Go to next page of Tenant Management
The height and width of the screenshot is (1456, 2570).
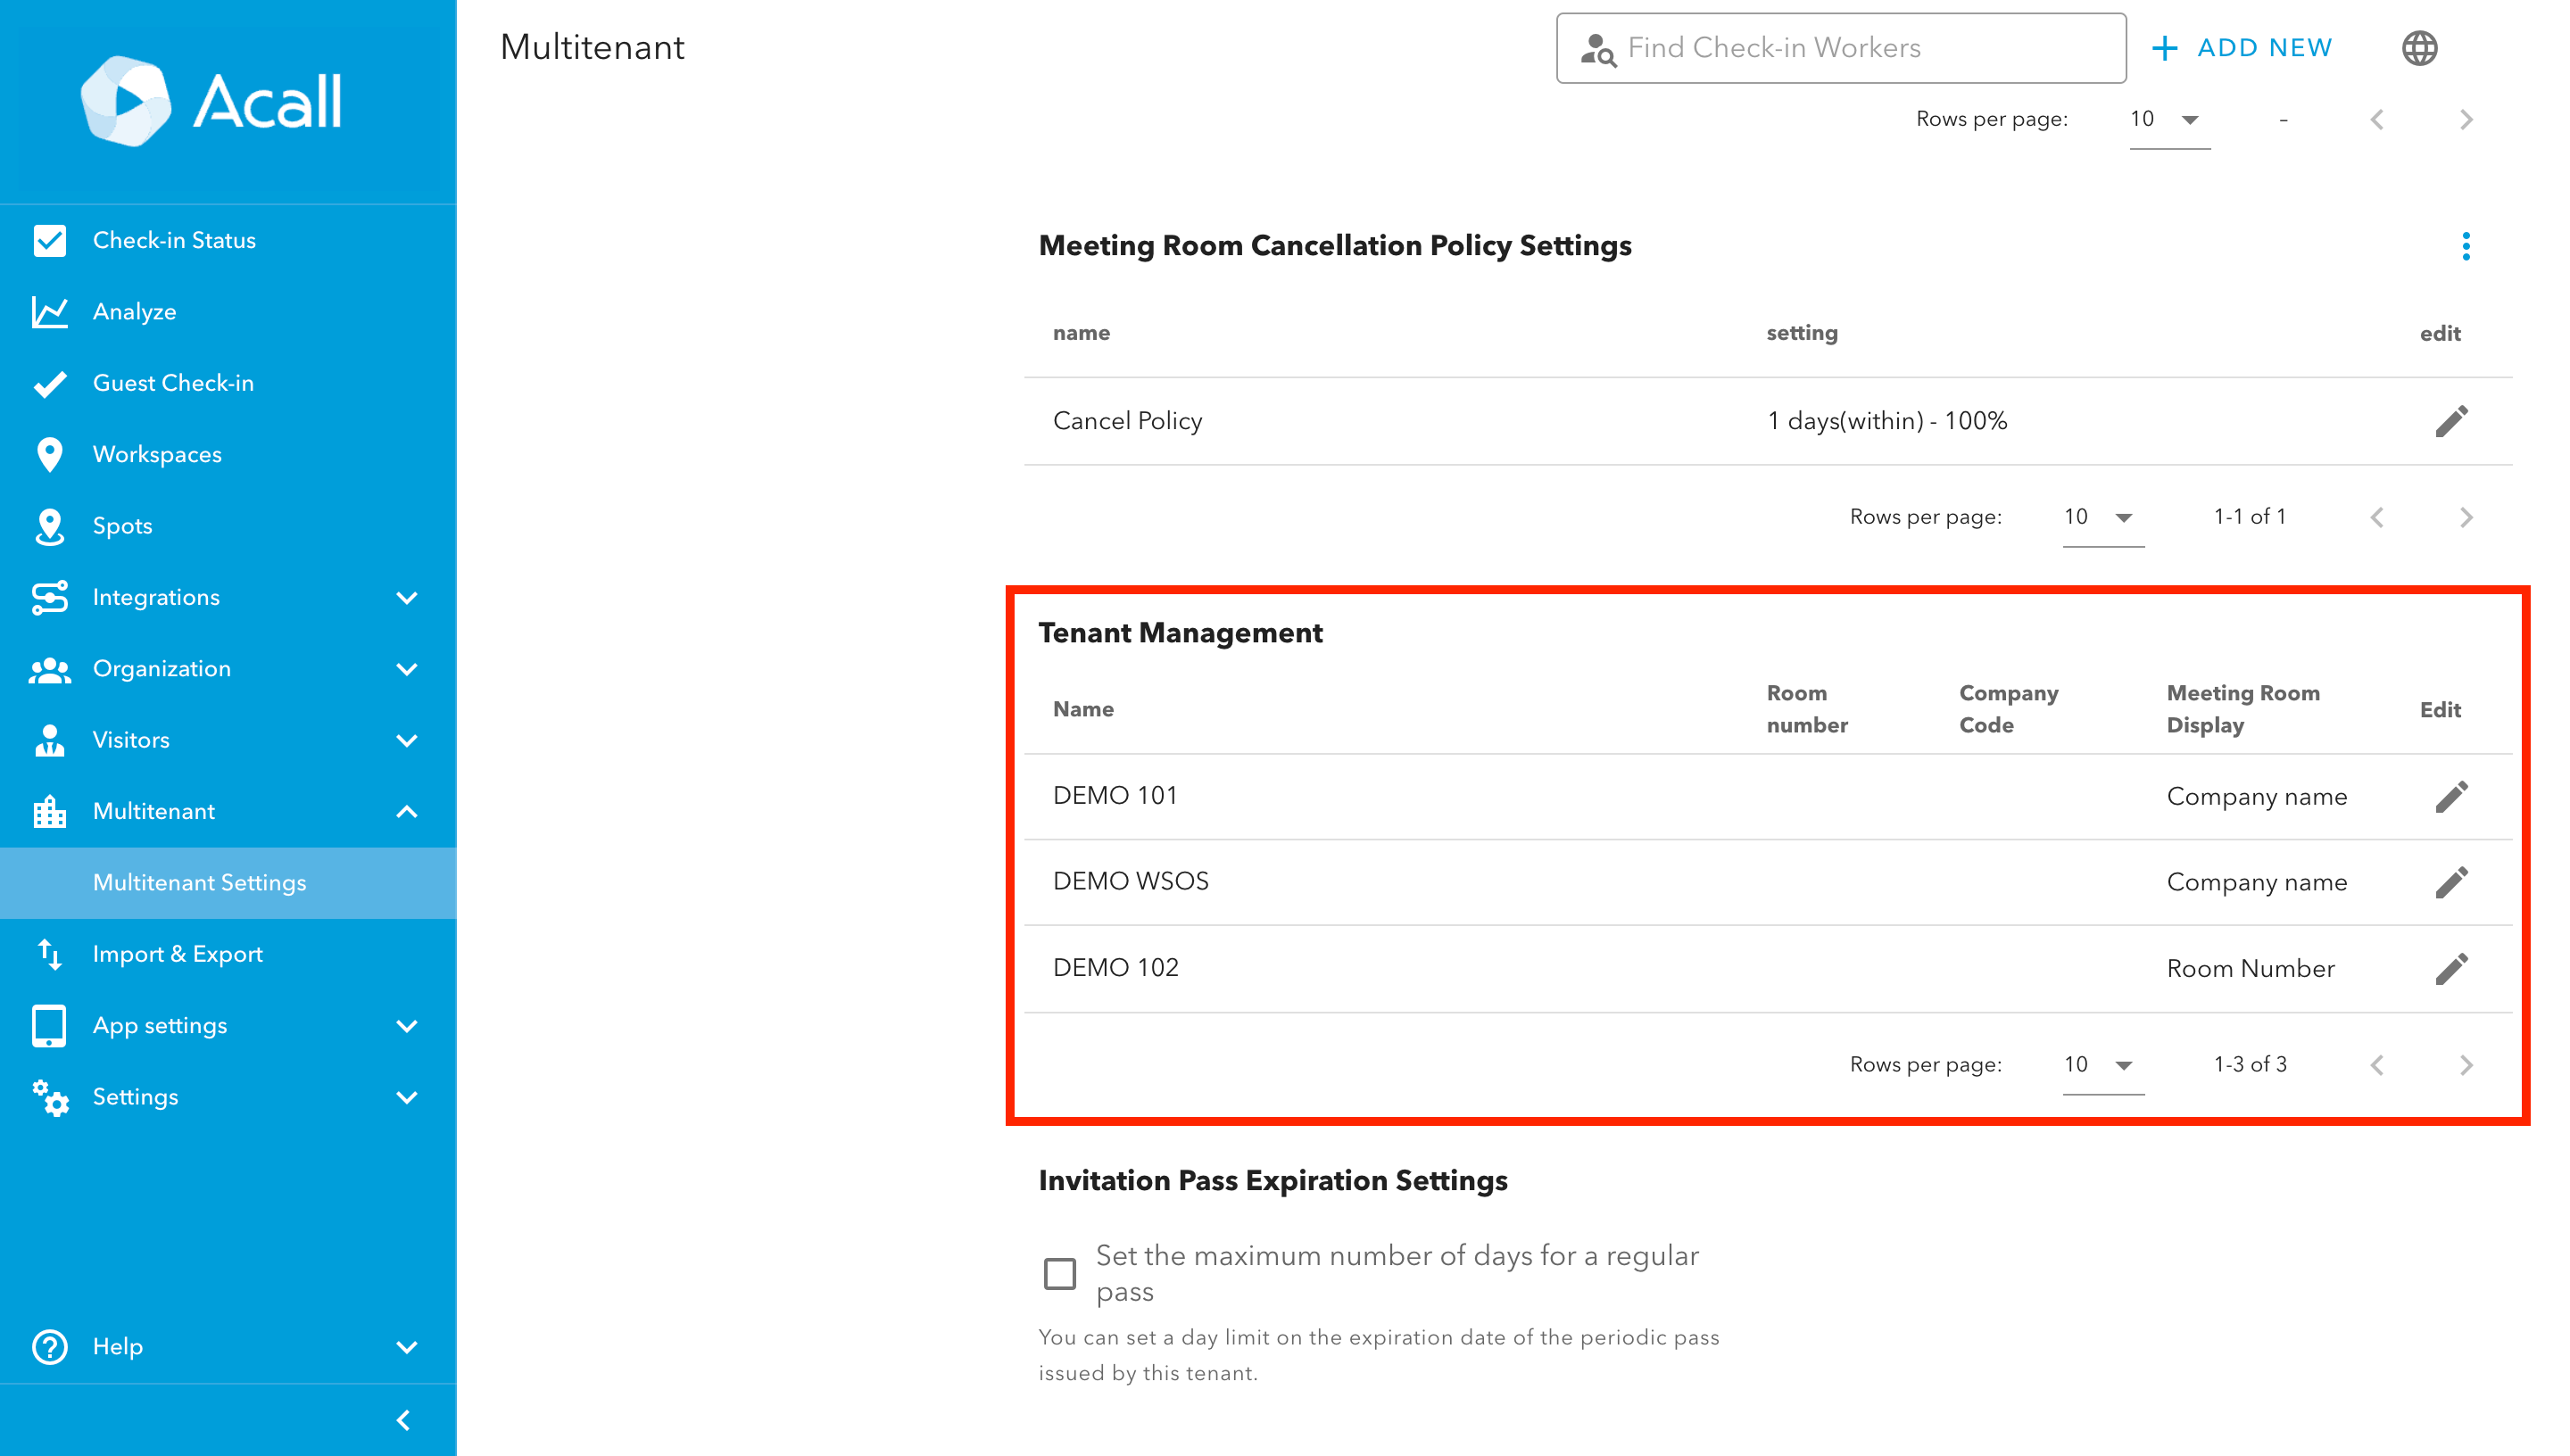click(x=2465, y=1065)
